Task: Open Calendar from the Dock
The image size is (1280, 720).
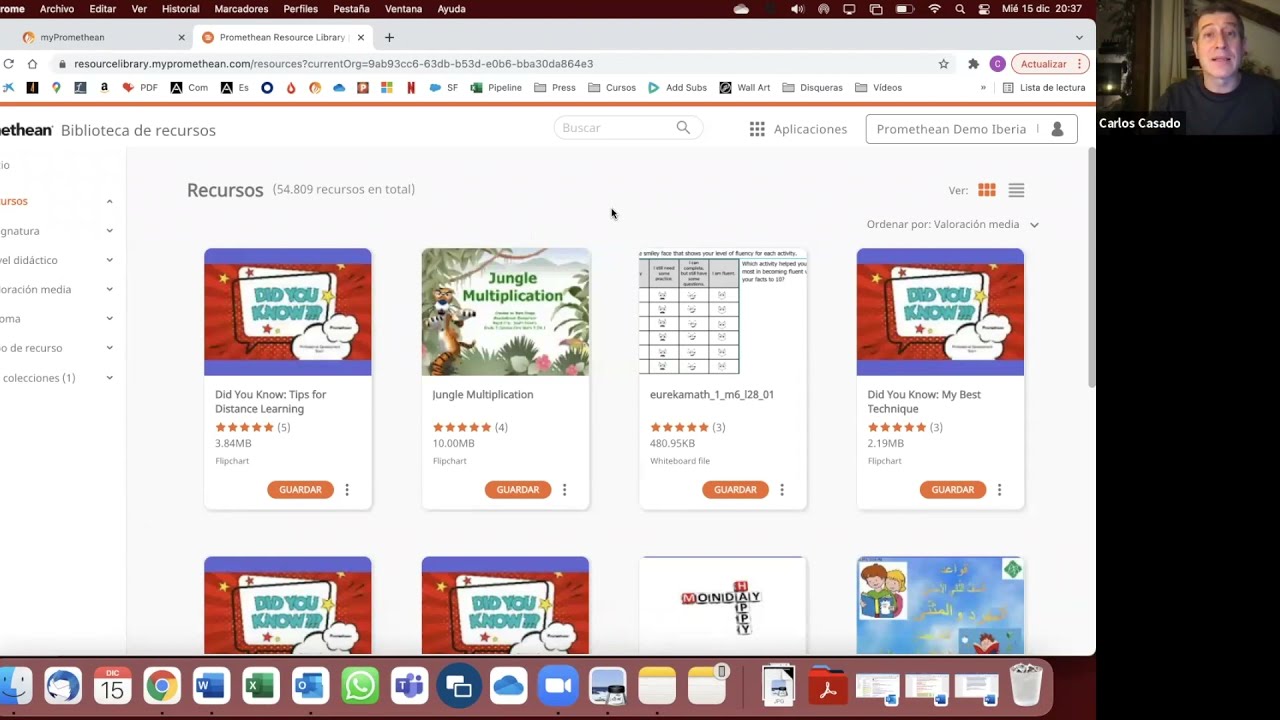Action: 112,687
